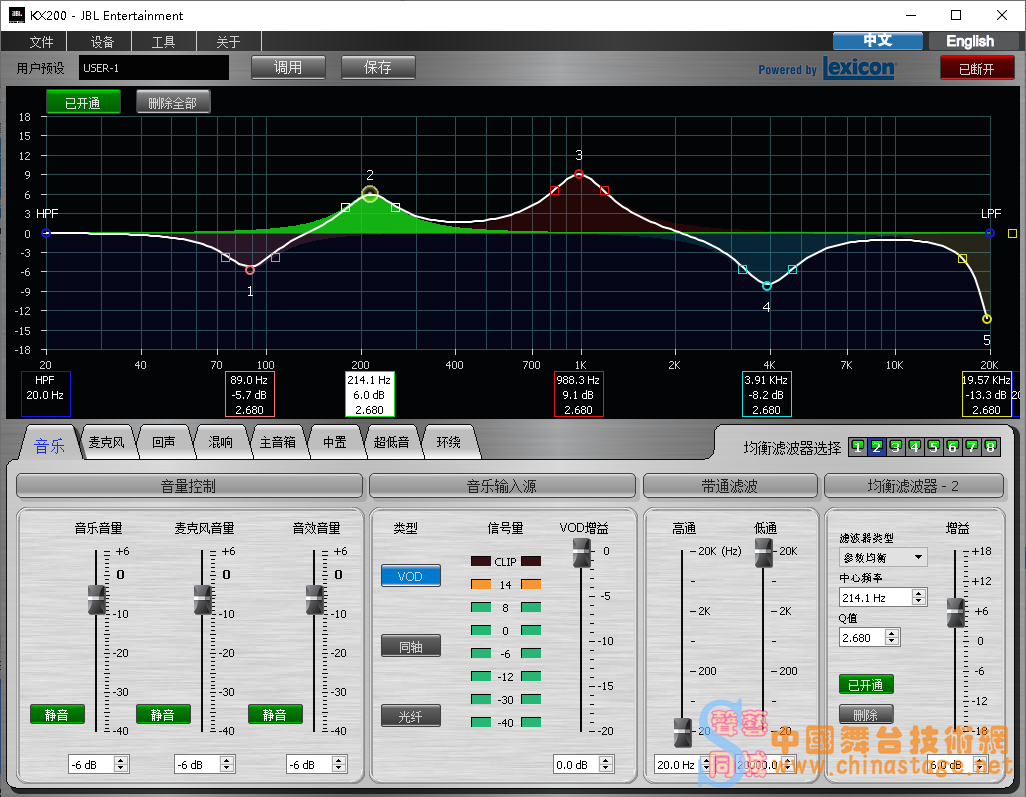The width and height of the screenshot is (1026, 797).
Task: Click the 3.91 KHz filter info box
Action: [x=766, y=395]
